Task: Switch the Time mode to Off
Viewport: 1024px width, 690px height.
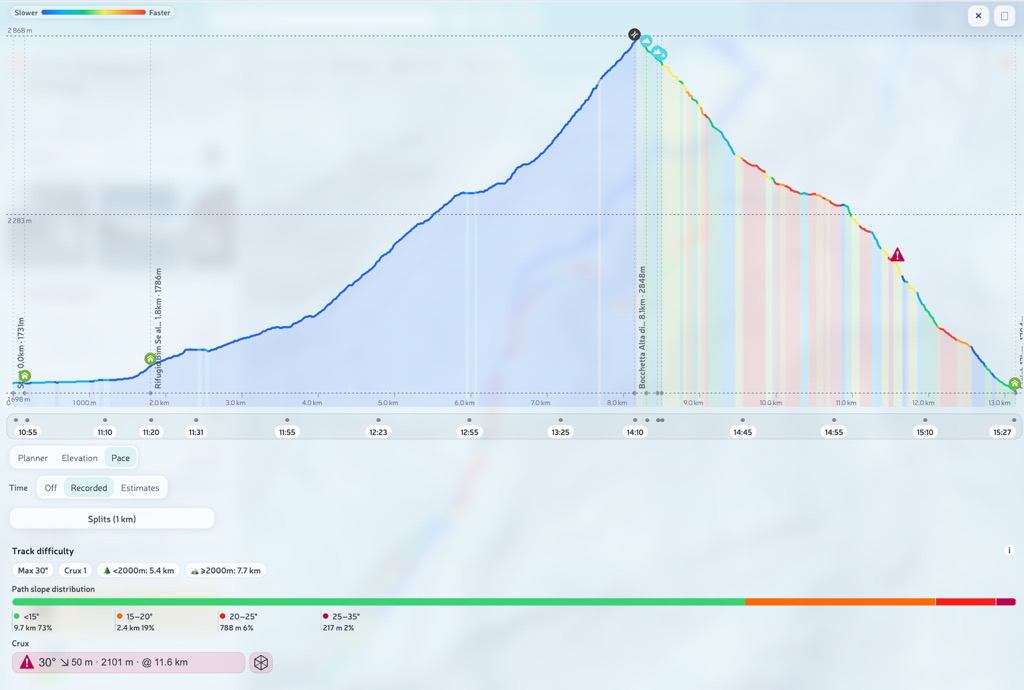Action: [49, 488]
